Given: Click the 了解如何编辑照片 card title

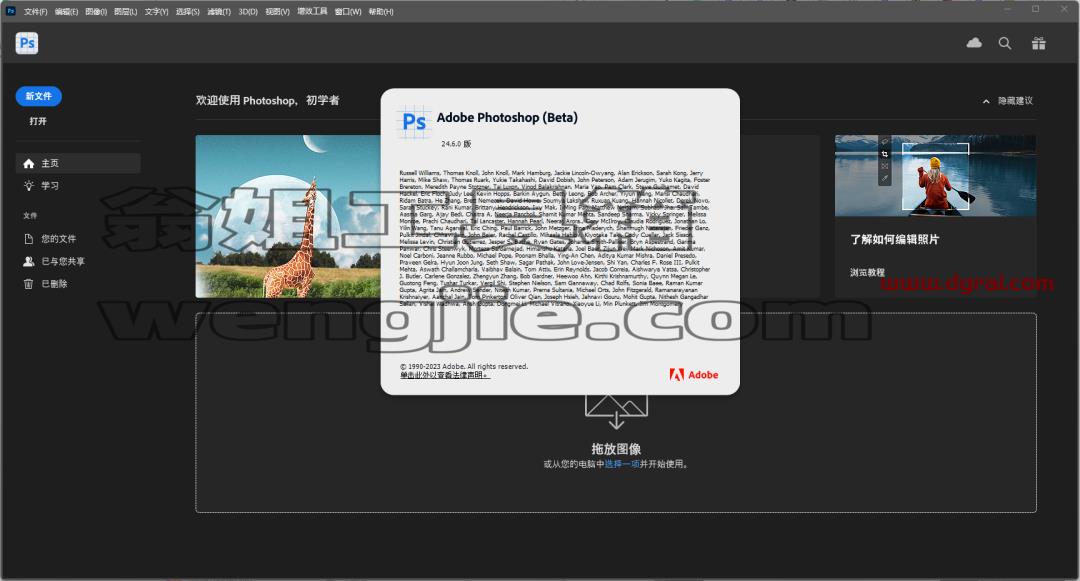Looking at the screenshot, I should pyautogui.click(x=895, y=240).
